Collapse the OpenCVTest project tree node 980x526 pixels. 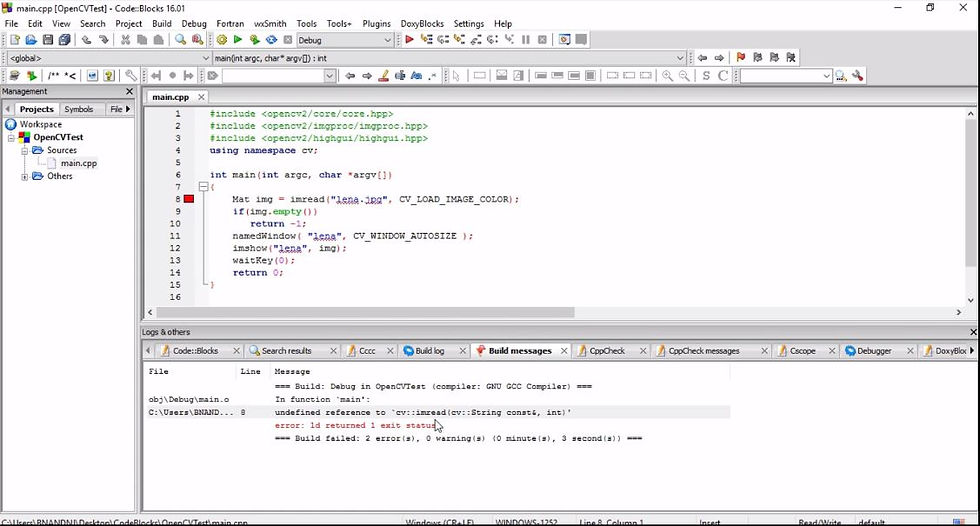[11, 137]
